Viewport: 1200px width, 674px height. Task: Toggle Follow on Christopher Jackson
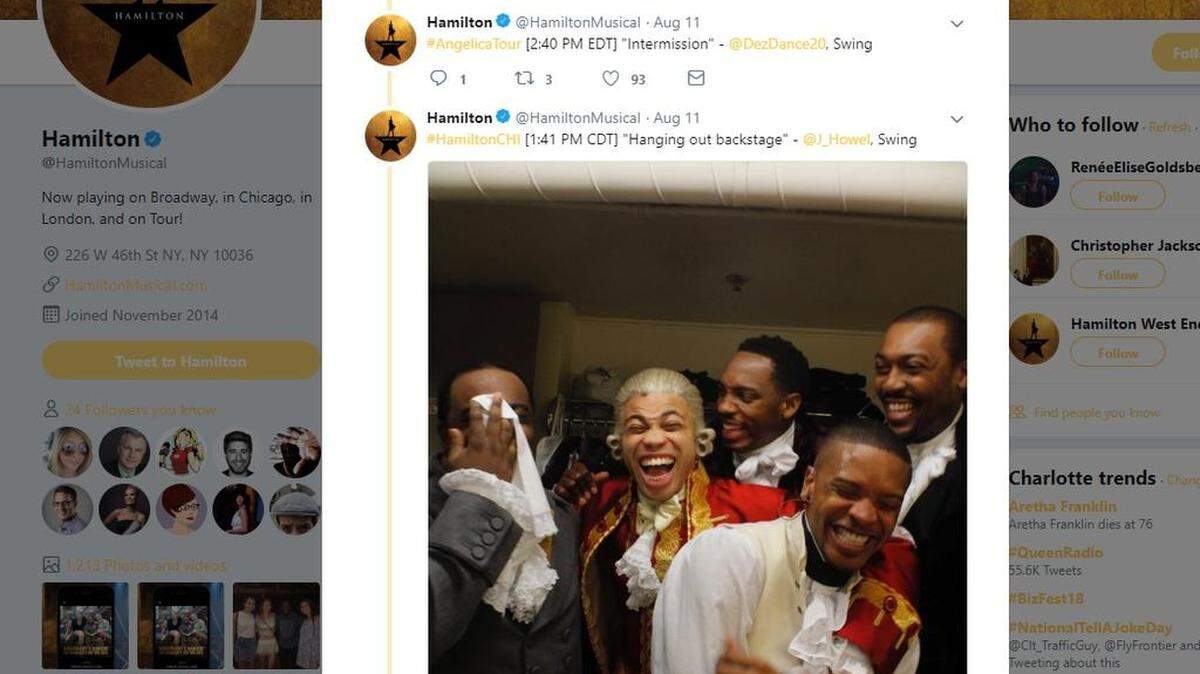point(1117,274)
